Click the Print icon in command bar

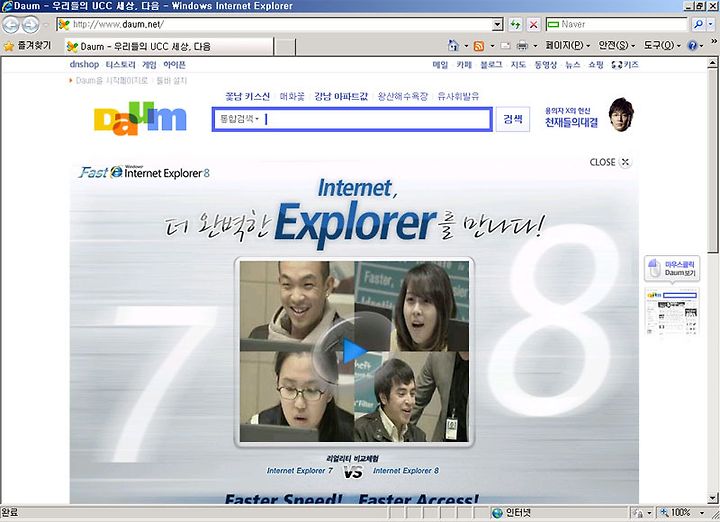pos(522,45)
